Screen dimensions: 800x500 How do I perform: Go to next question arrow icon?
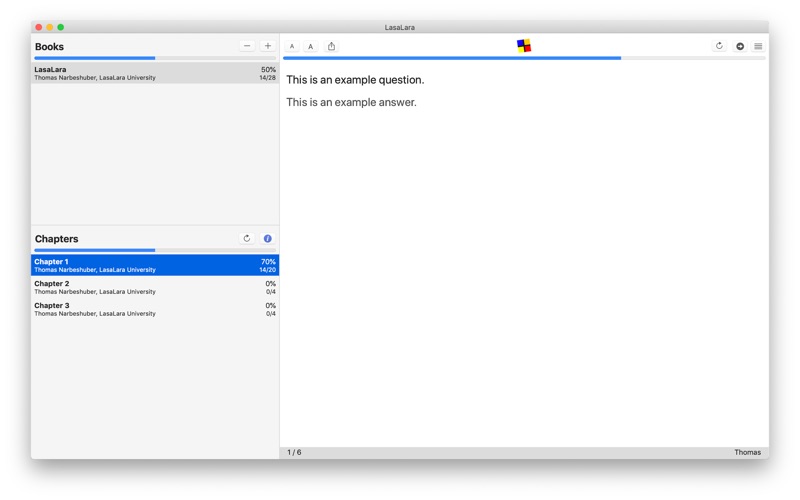tap(739, 46)
